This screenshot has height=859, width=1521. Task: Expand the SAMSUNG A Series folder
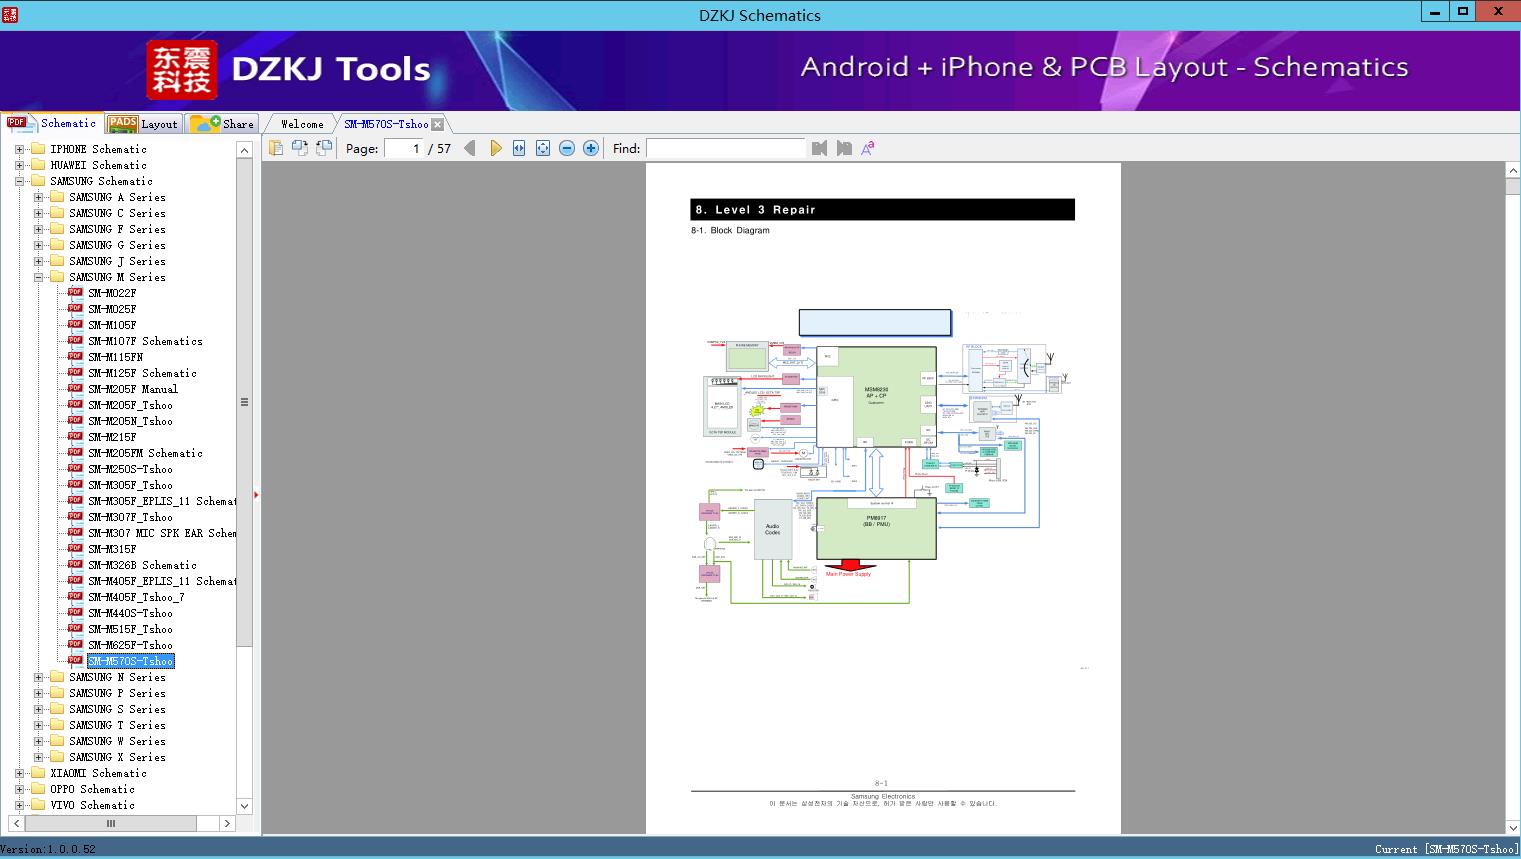[x=38, y=197]
